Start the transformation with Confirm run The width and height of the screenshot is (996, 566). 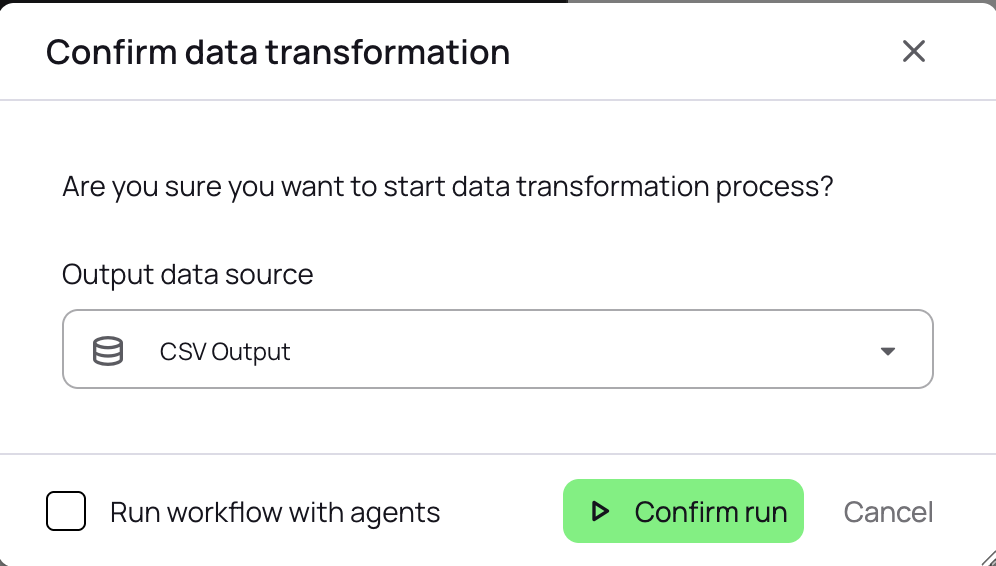pyautogui.click(x=683, y=512)
